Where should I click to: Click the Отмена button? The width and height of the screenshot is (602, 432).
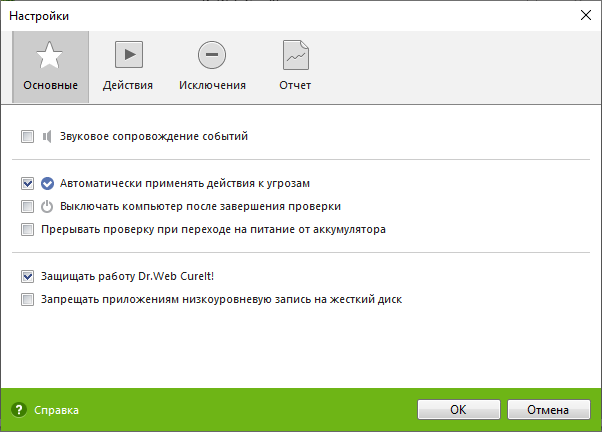[x=549, y=410]
